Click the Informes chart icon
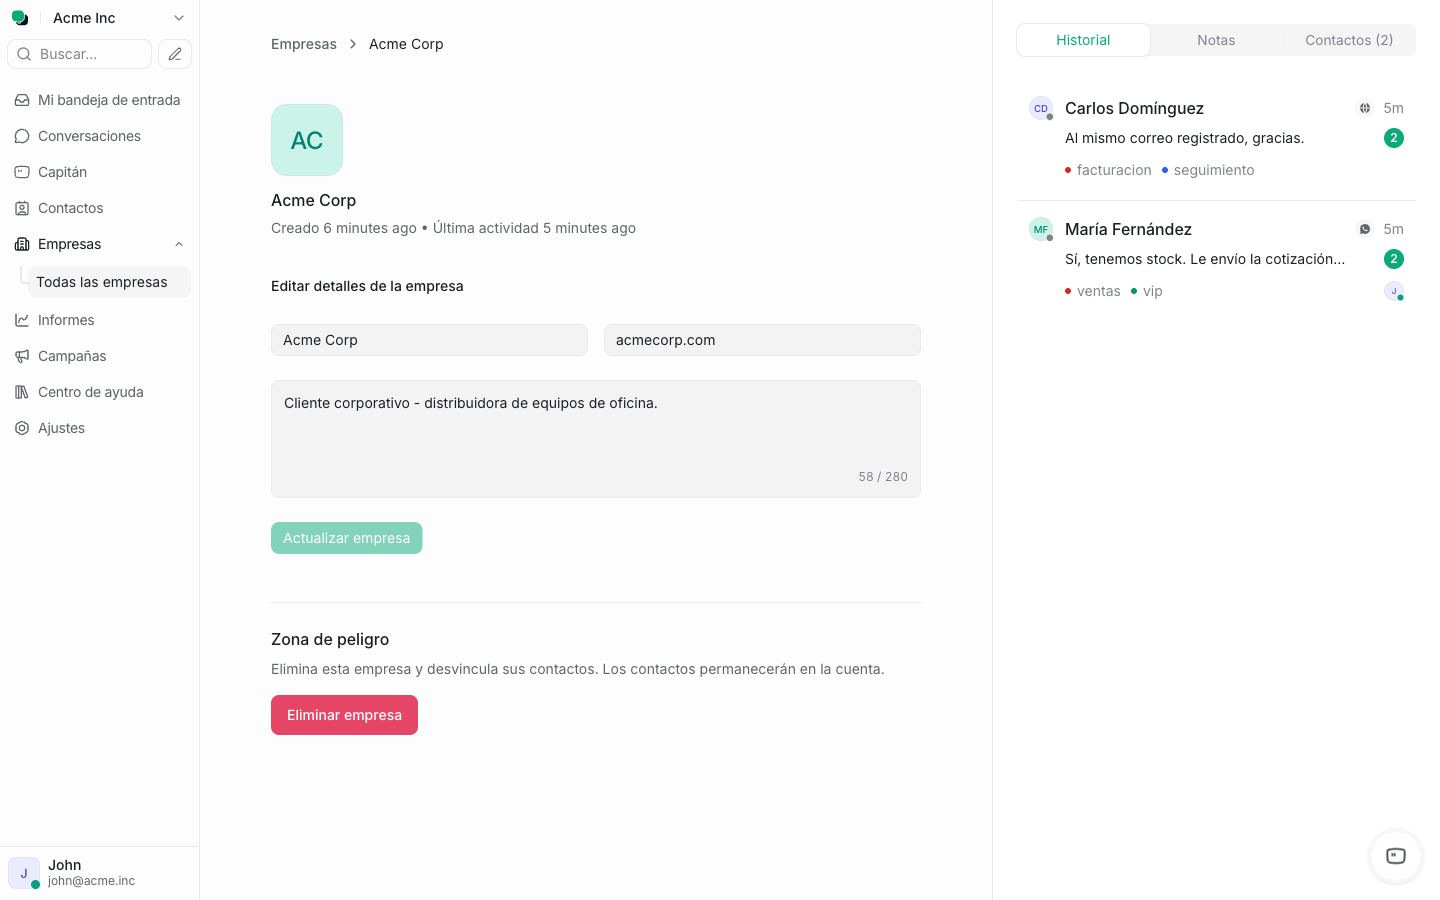 point(22,320)
